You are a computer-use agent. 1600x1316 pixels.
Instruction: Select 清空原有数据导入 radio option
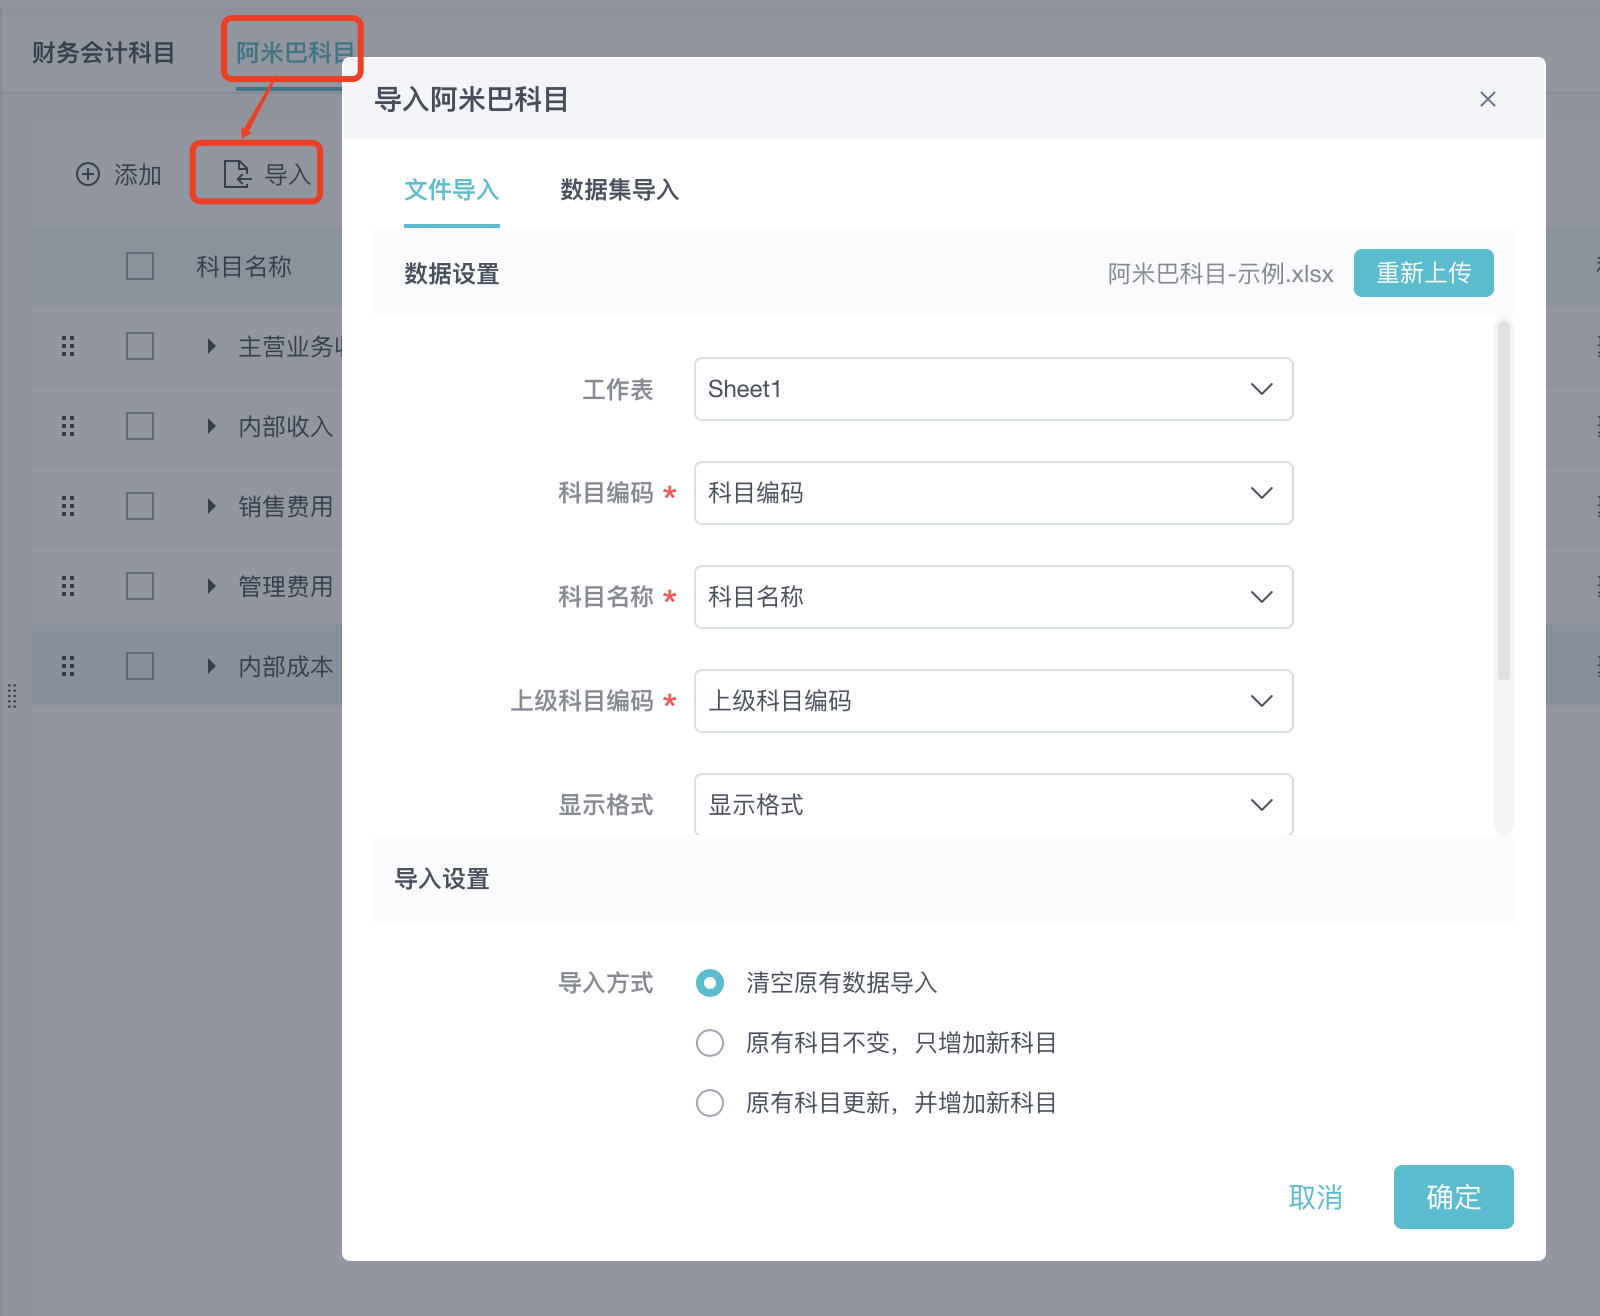(x=710, y=983)
